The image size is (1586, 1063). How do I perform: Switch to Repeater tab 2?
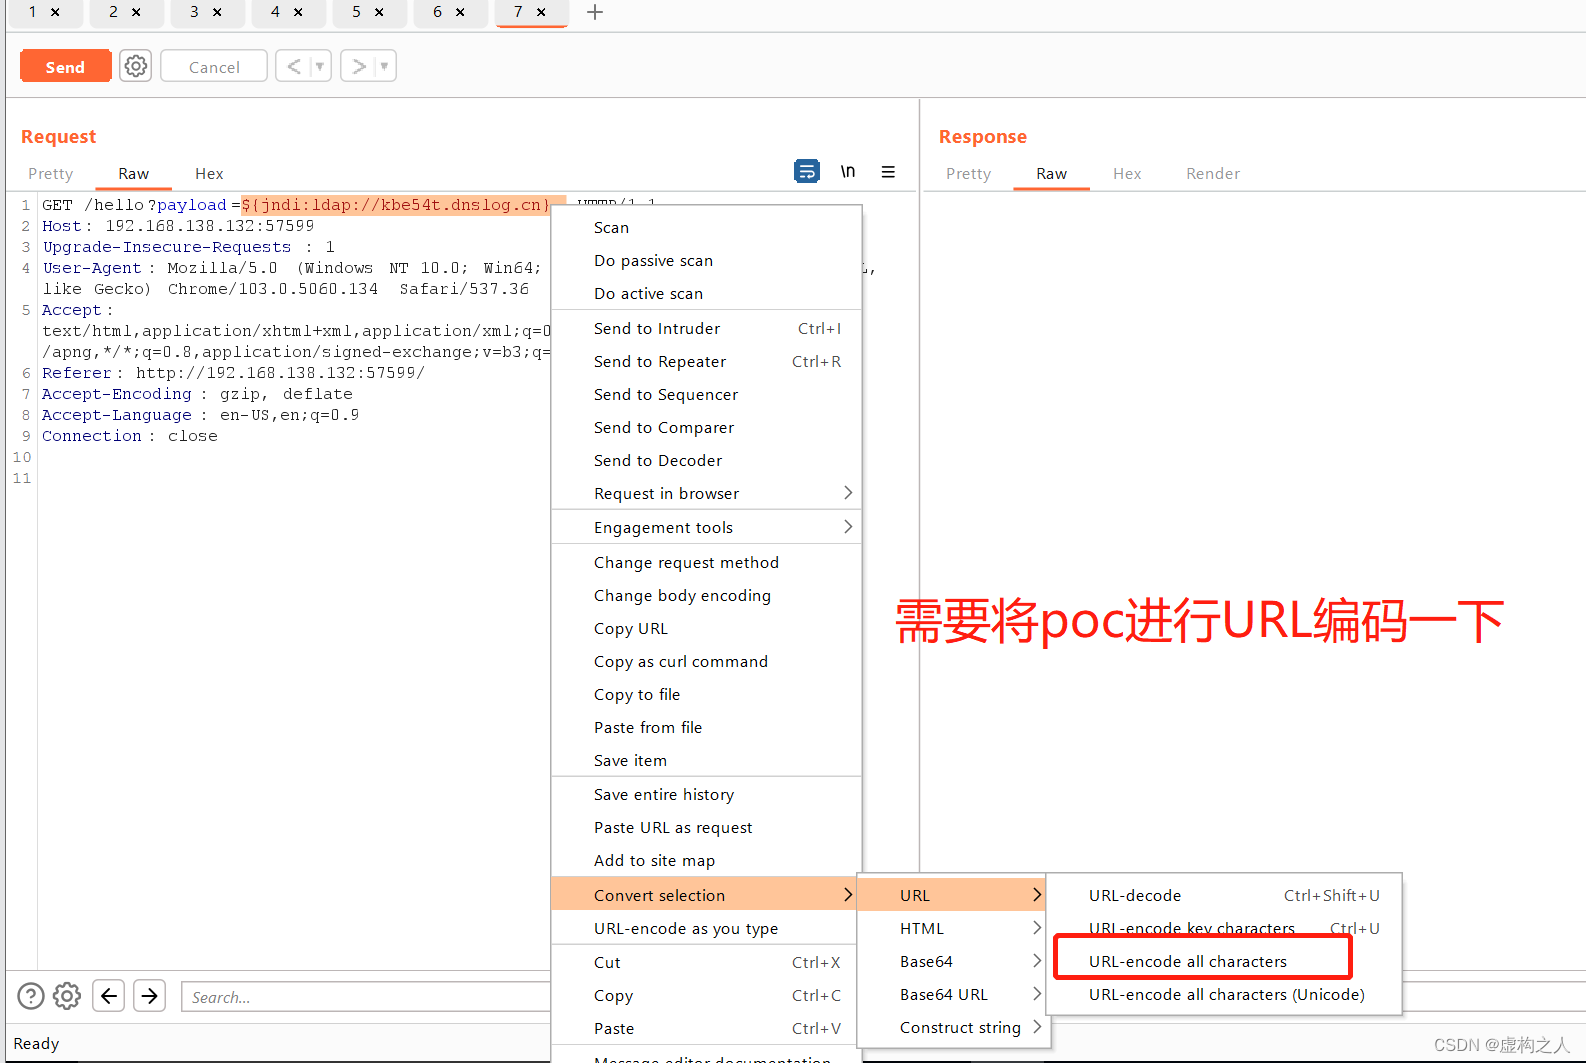click(114, 12)
